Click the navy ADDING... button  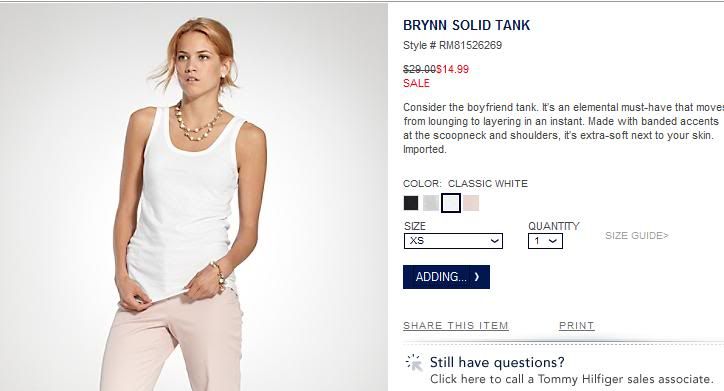tap(446, 277)
